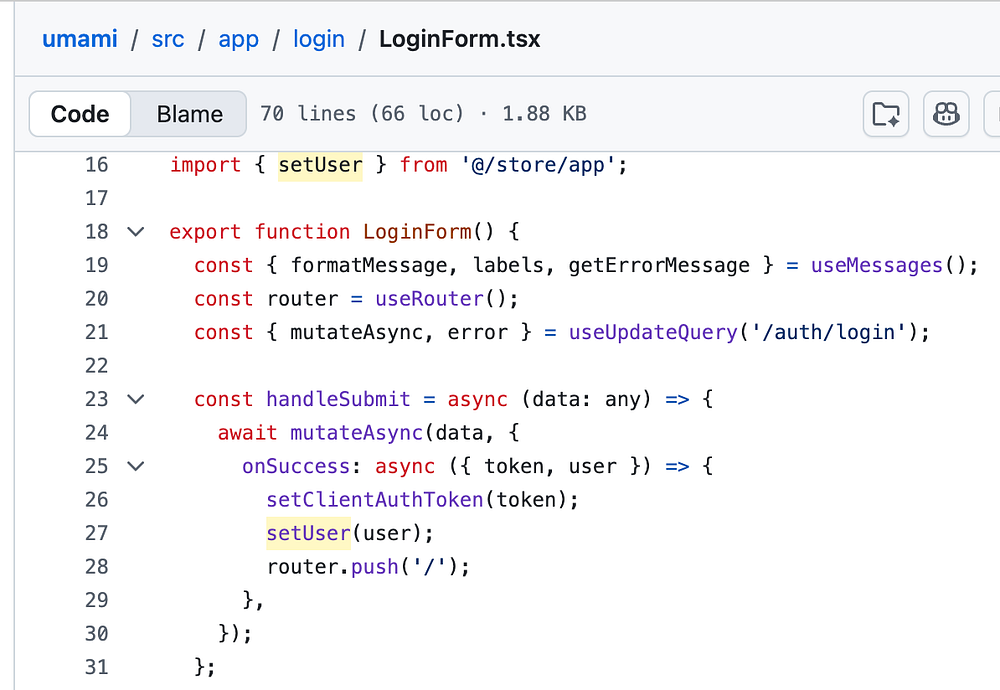This screenshot has width=1000, height=690.
Task: Click the folder with sparkle icon button
Action: pos(886,114)
